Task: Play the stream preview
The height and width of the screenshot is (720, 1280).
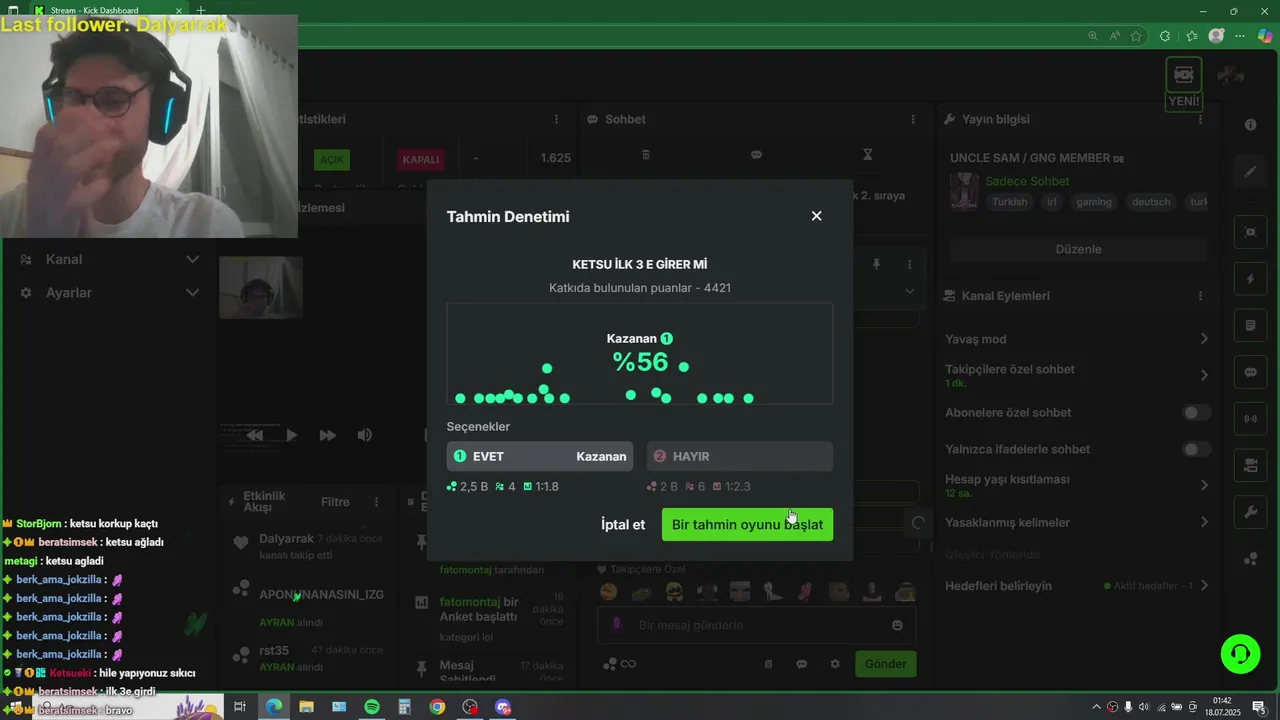Action: click(x=291, y=435)
